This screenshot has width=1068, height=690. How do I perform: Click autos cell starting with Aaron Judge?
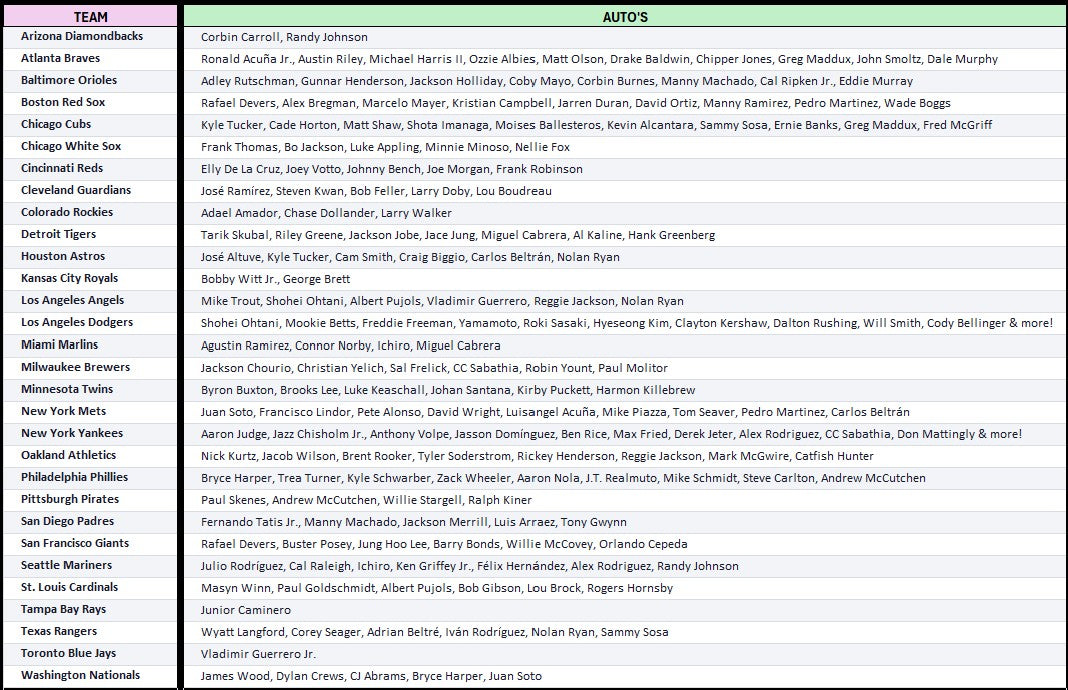coord(625,434)
